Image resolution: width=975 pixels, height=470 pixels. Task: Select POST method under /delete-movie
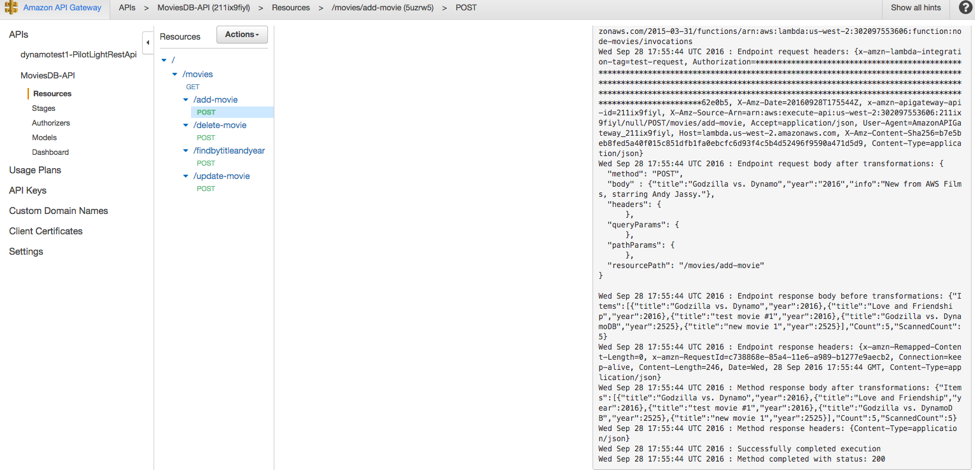tap(206, 138)
